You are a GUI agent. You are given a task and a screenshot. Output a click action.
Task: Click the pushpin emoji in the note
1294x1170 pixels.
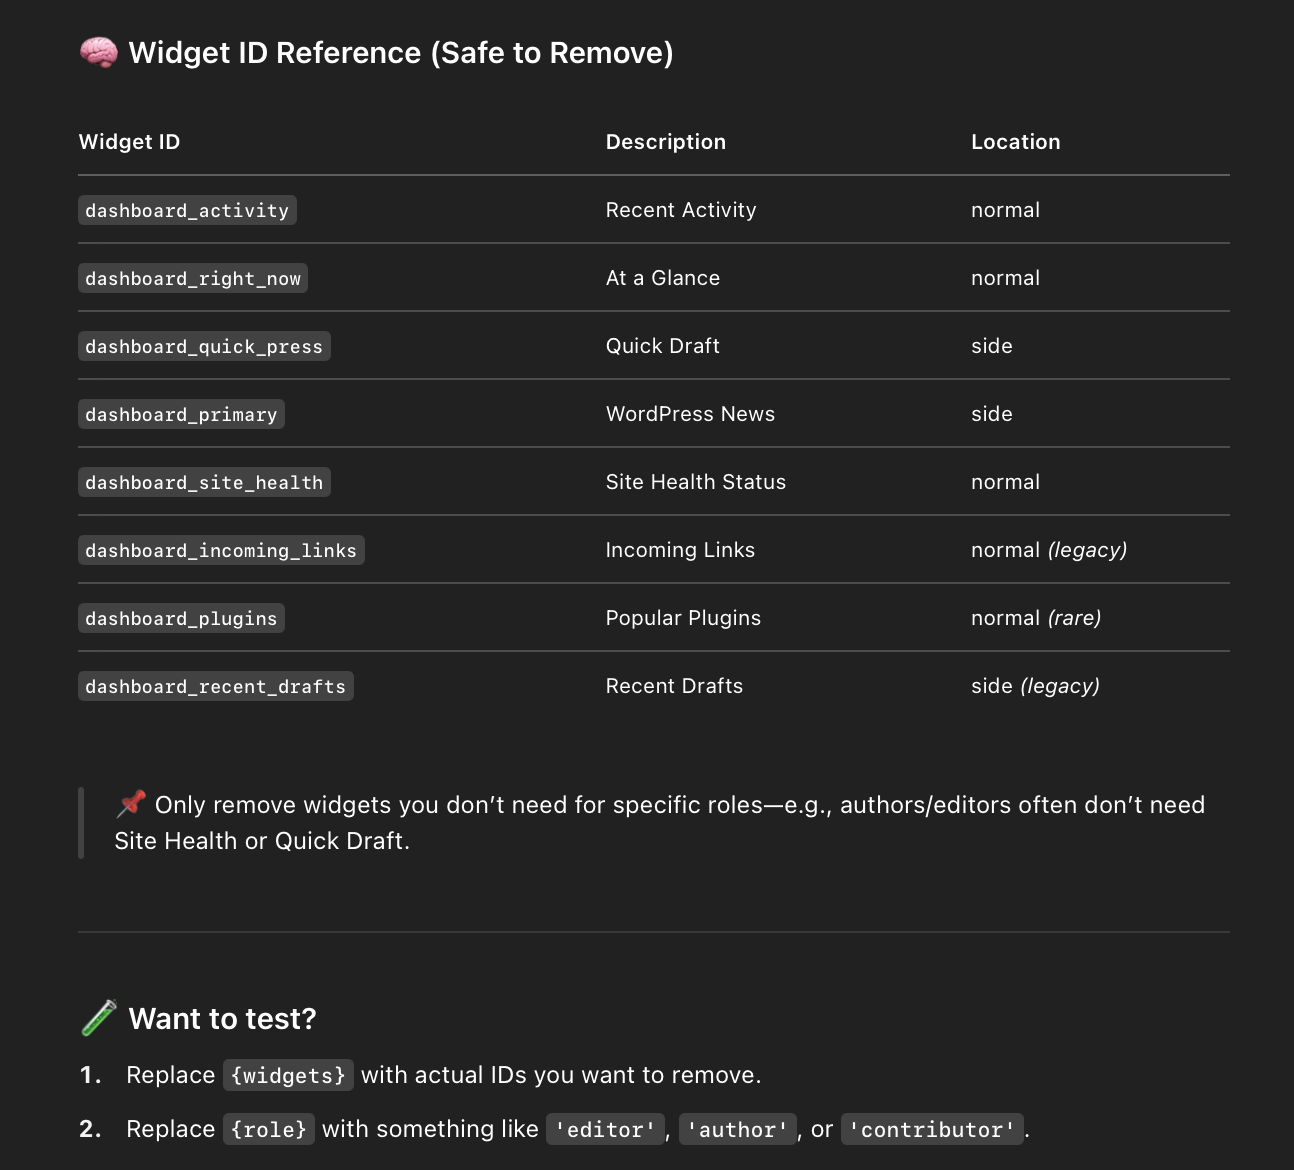point(131,804)
